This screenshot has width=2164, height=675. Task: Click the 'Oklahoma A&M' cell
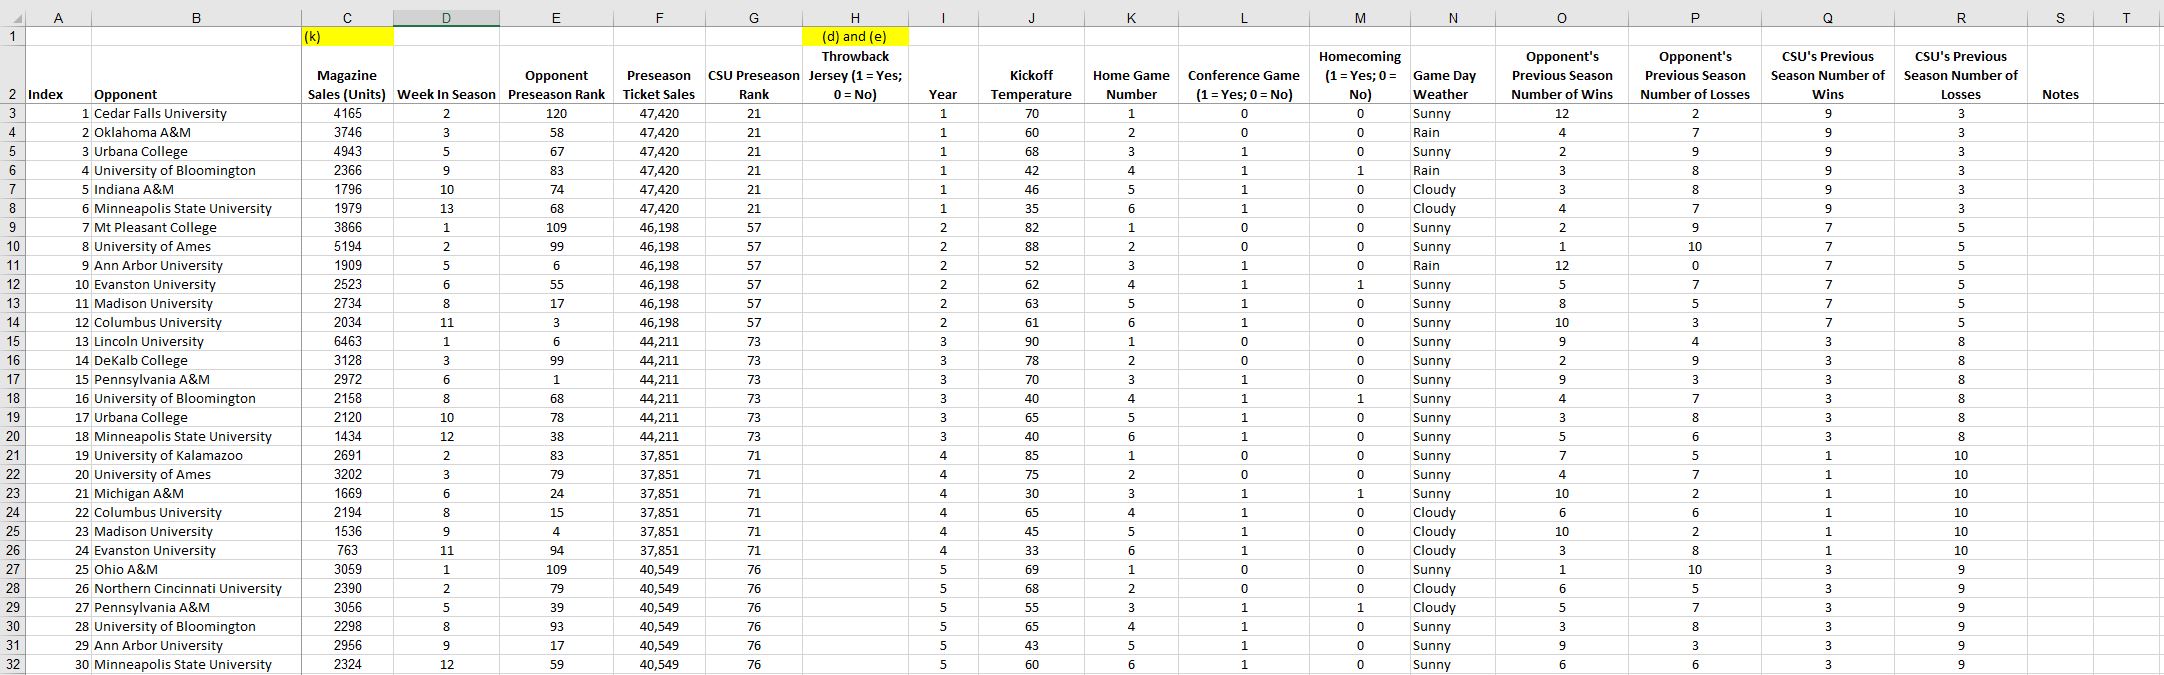(196, 132)
